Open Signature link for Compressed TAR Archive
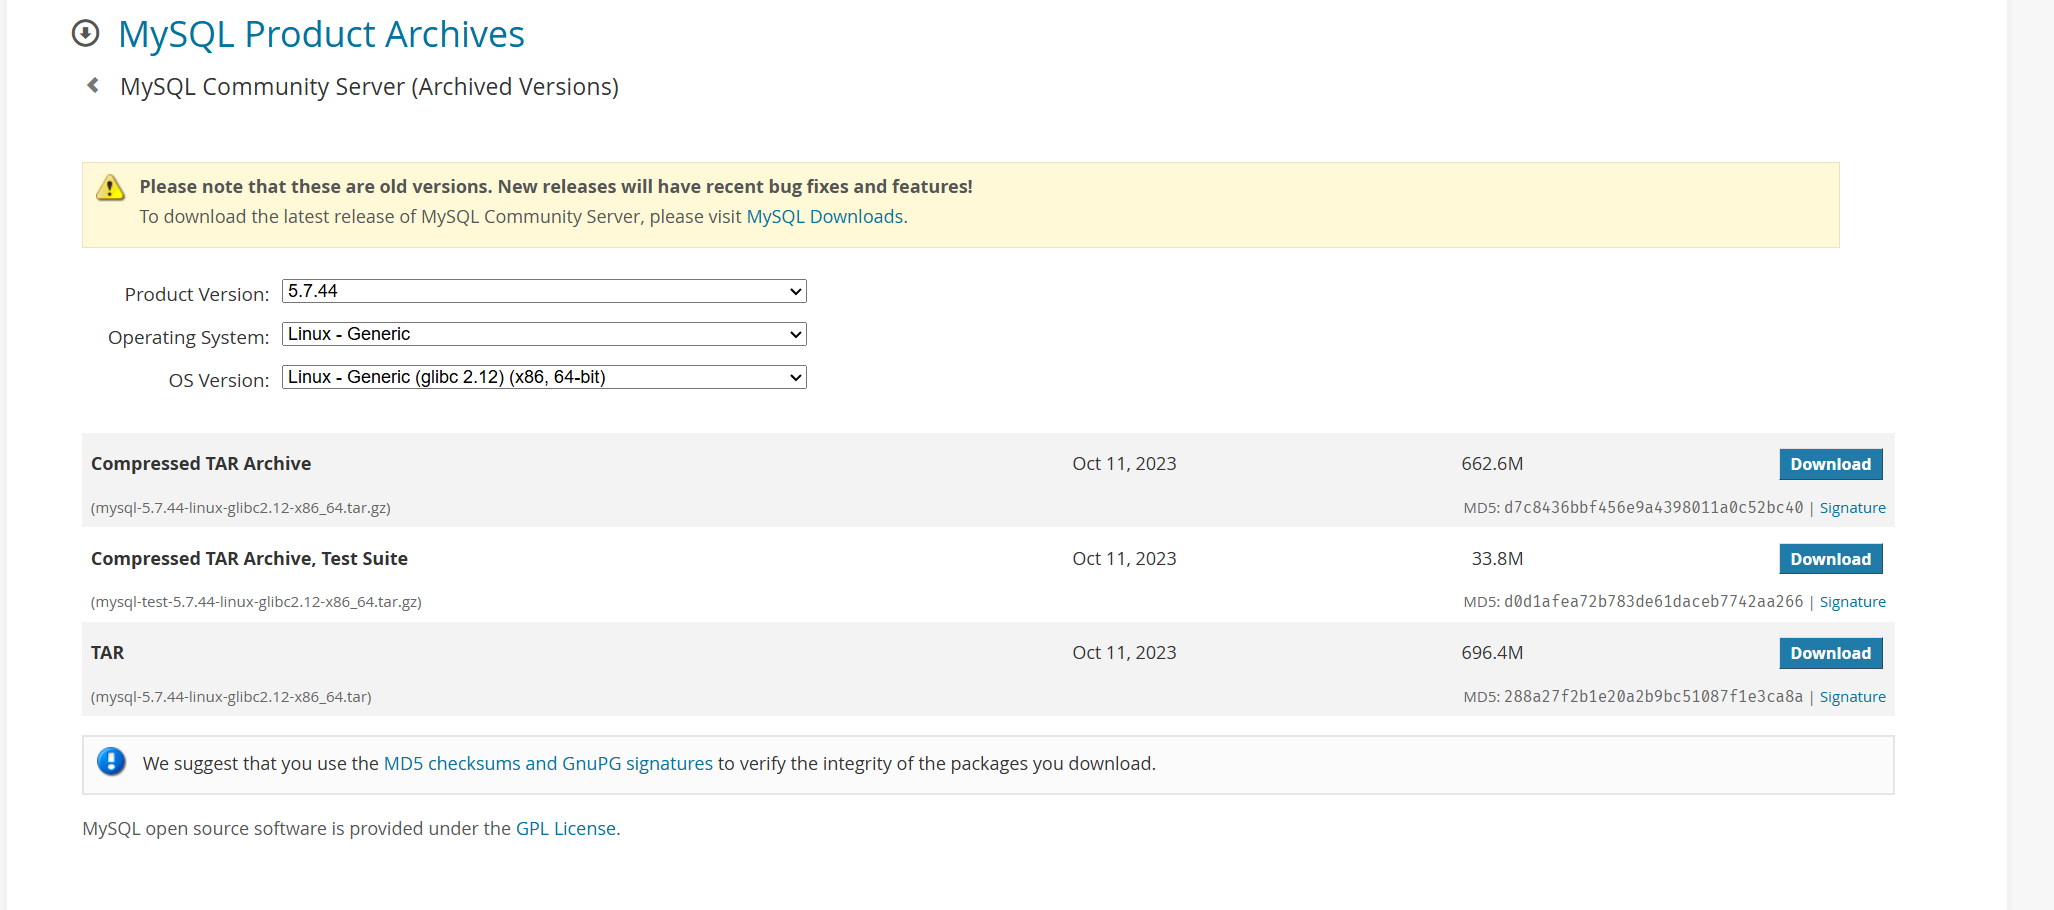The height and width of the screenshot is (910, 2054). point(1852,508)
